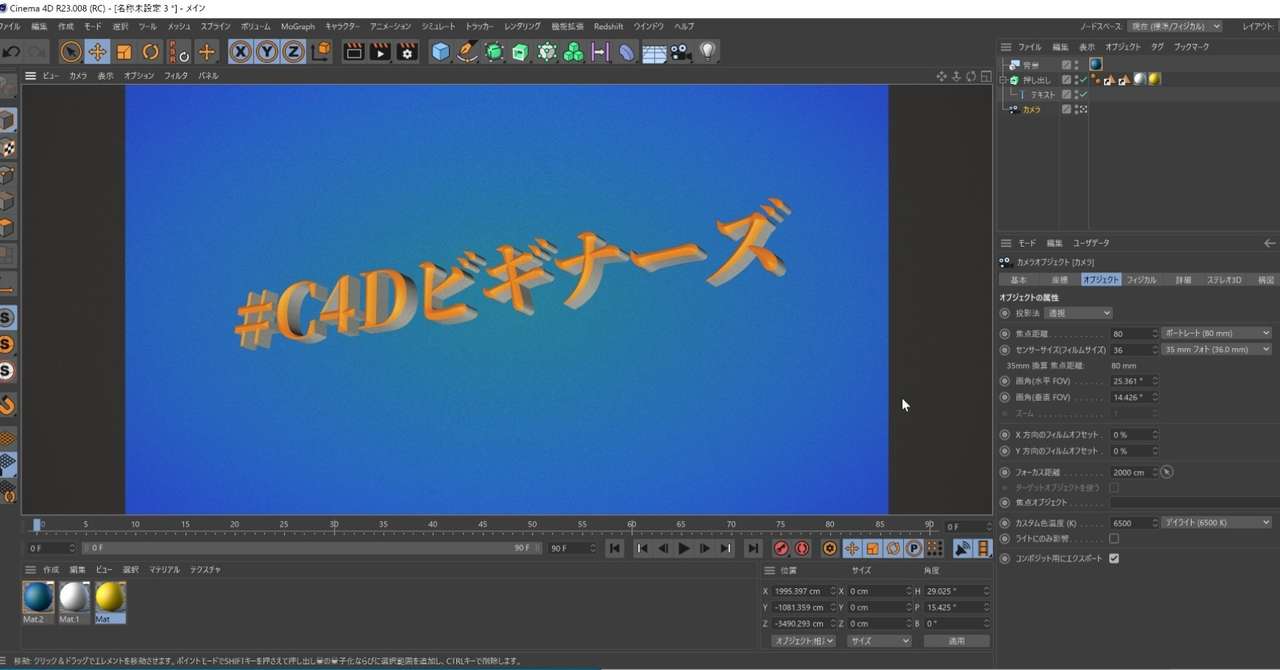
Task: Go back in Attribute Manager arrow
Action: (1270, 243)
